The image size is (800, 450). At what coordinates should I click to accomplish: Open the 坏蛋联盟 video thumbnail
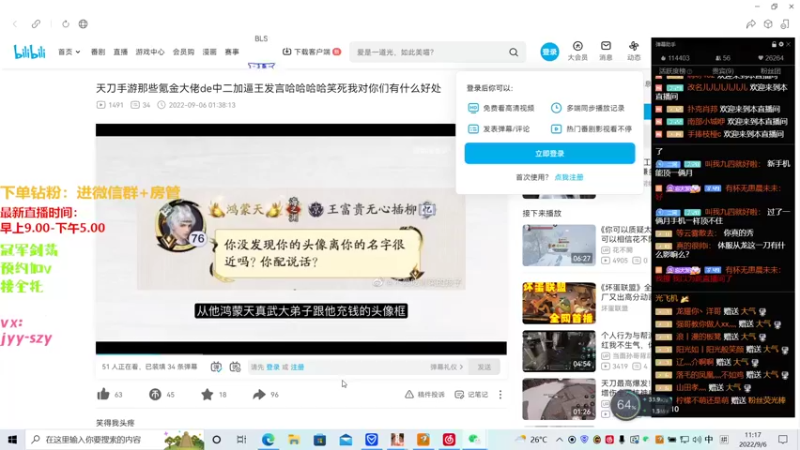click(x=559, y=303)
